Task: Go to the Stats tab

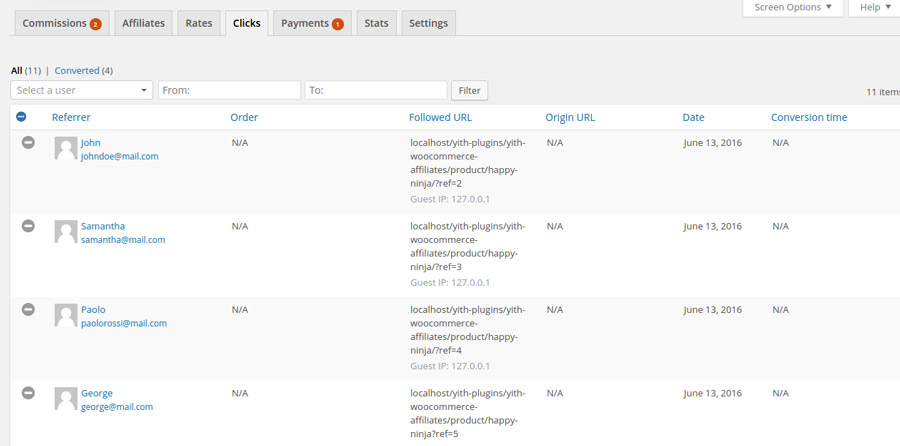Action: (376, 23)
